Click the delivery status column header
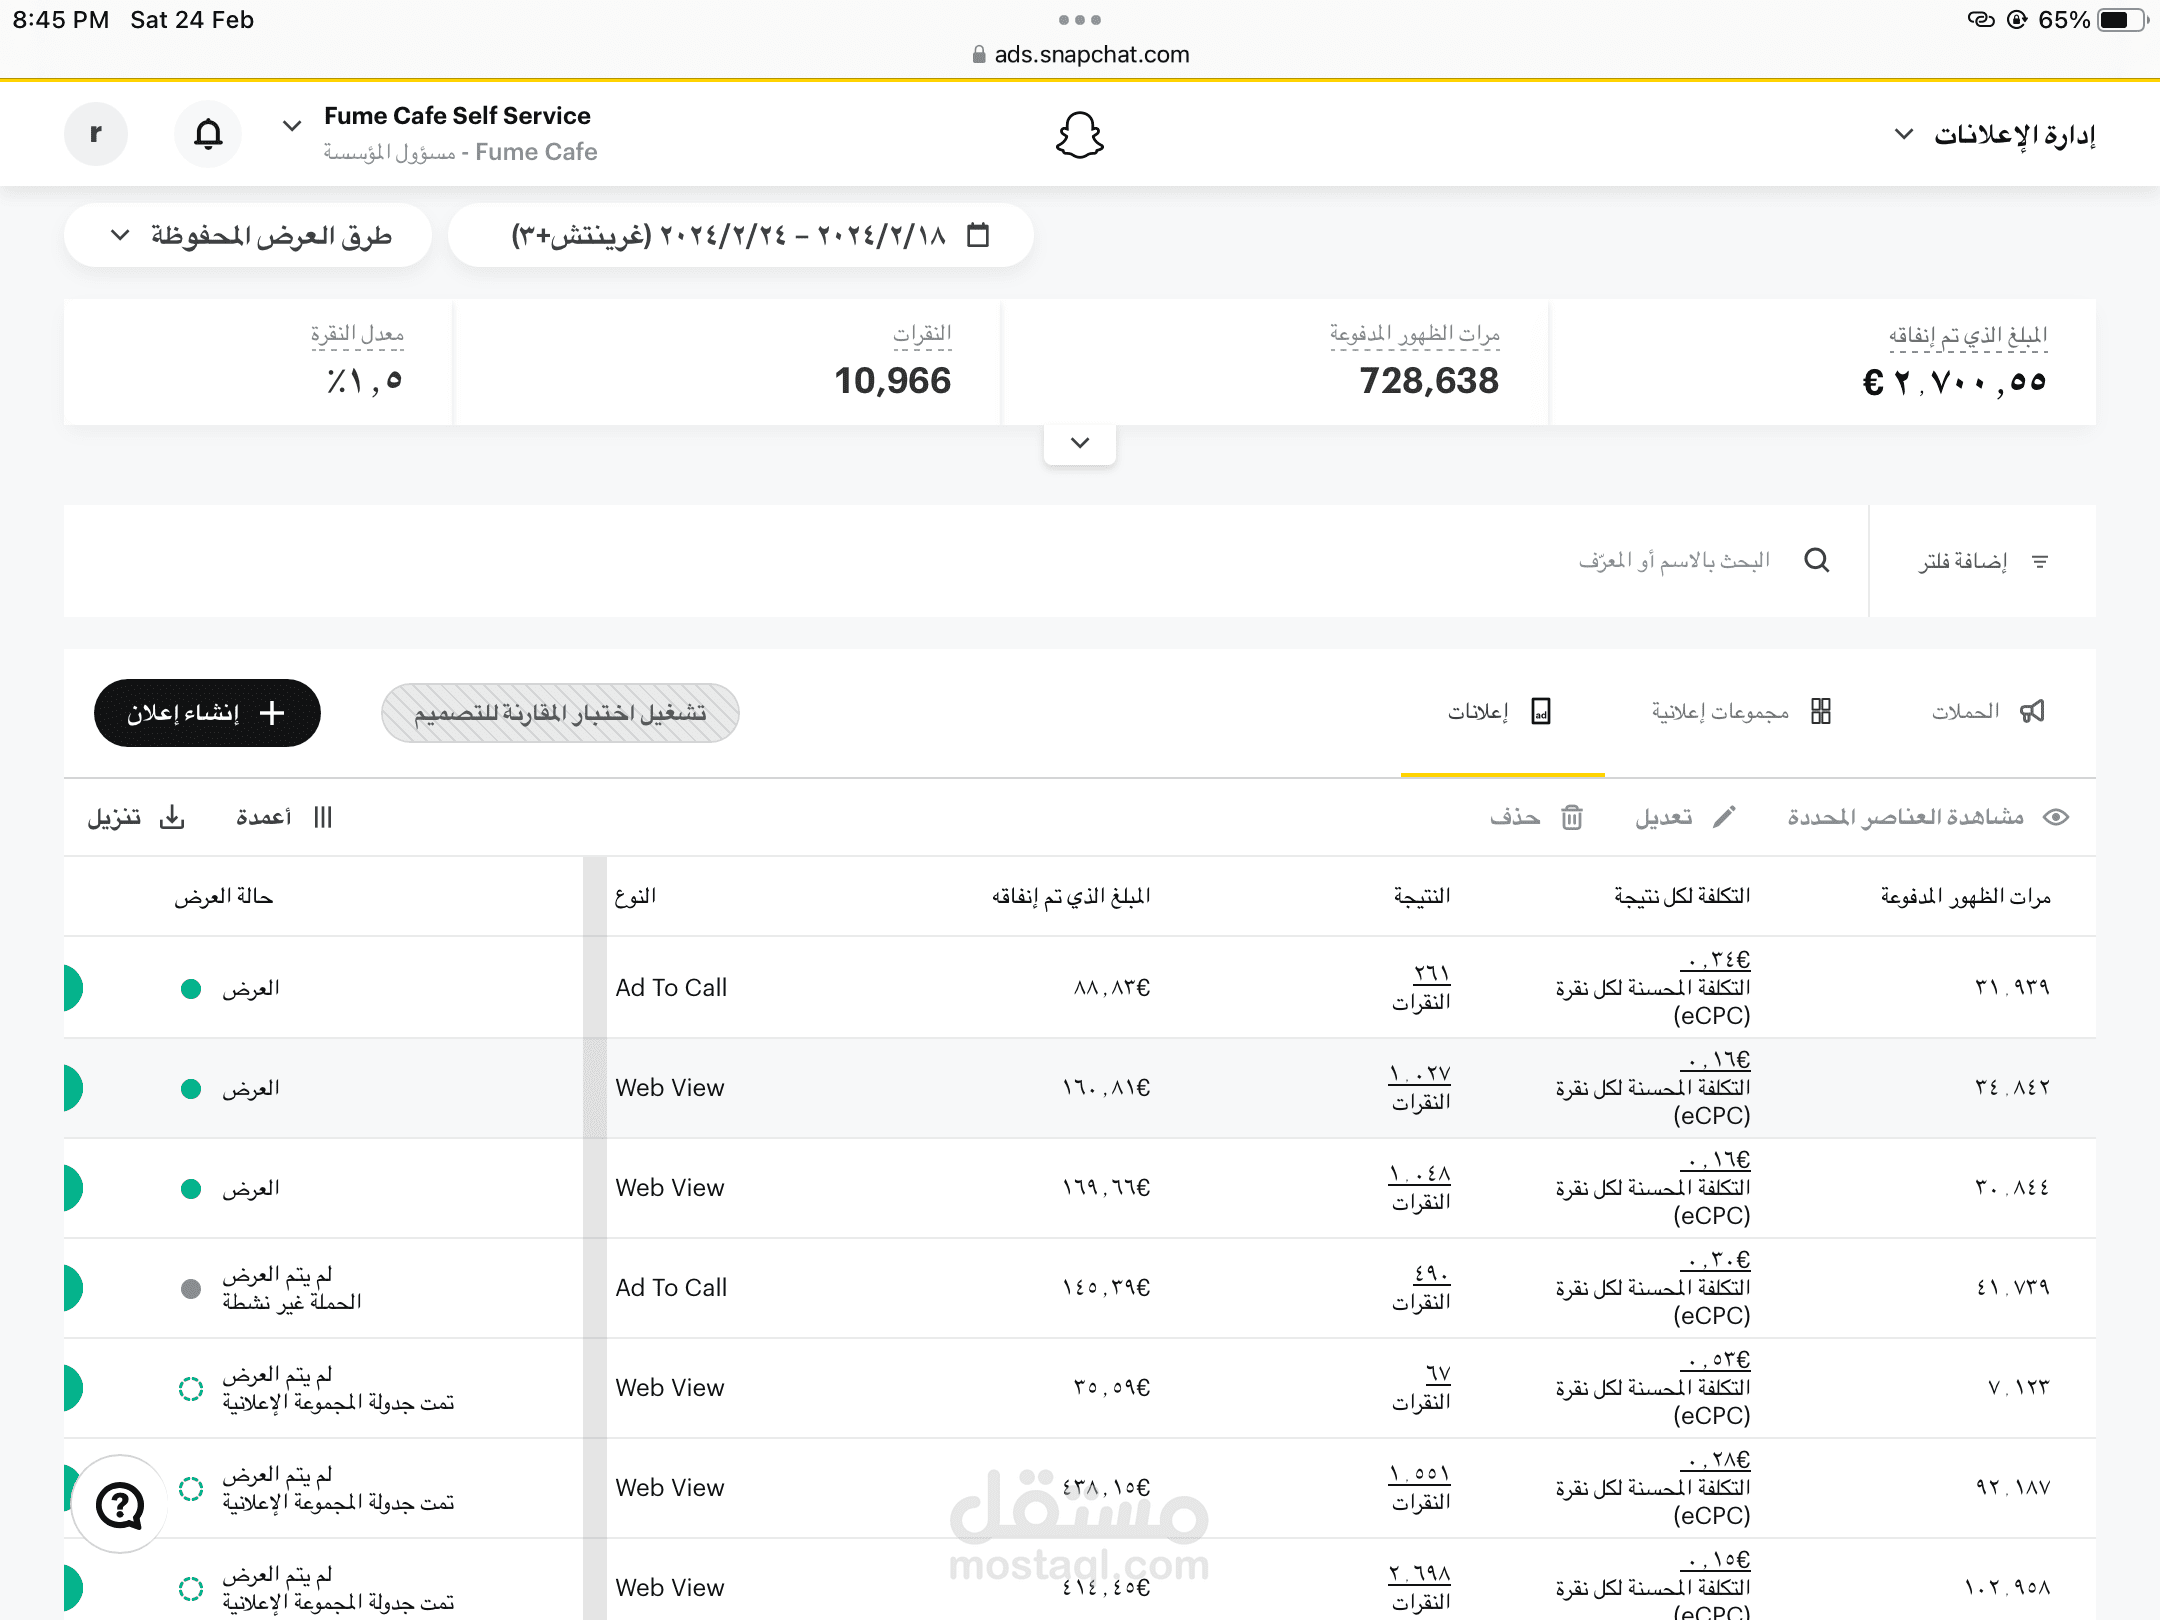The width and height of the screenshot is (2160, 1620). (223, 896)
